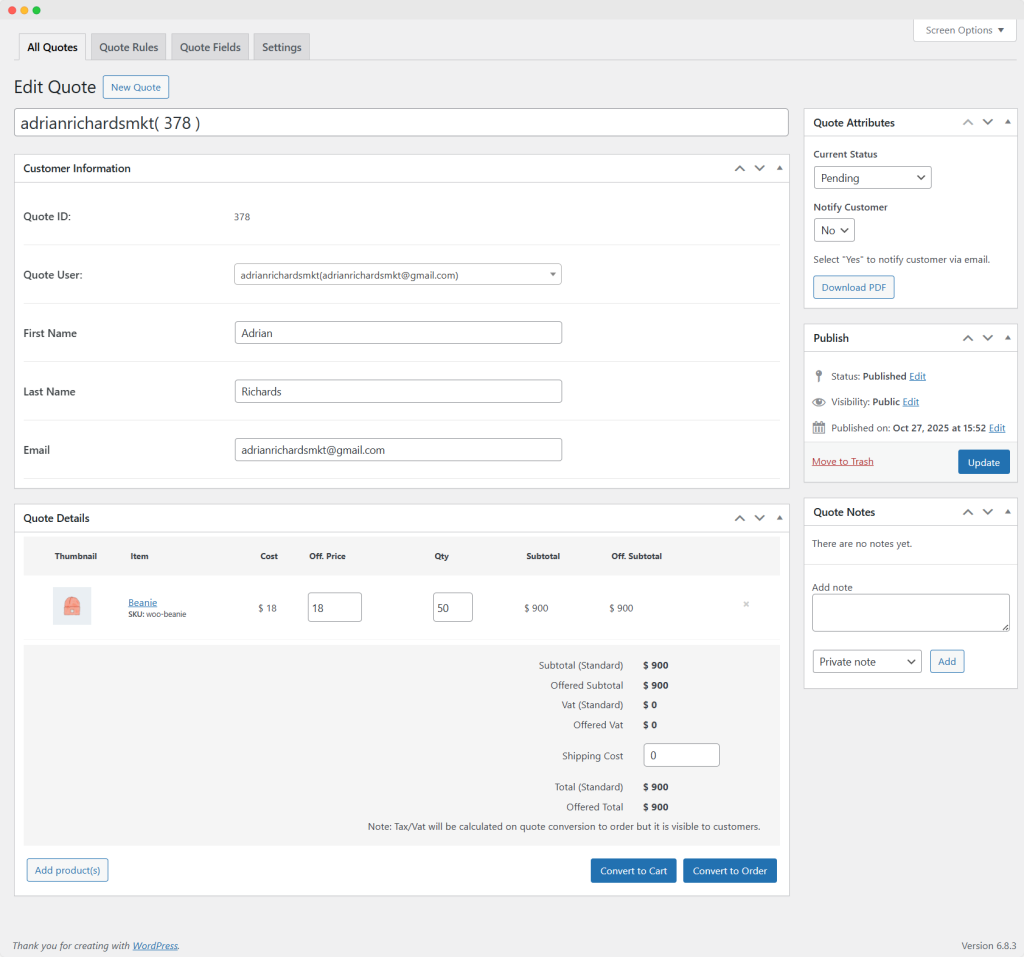1024x957 pixels.
Task: Click the Beanie product thumbnail
Action: click(72, 606)
